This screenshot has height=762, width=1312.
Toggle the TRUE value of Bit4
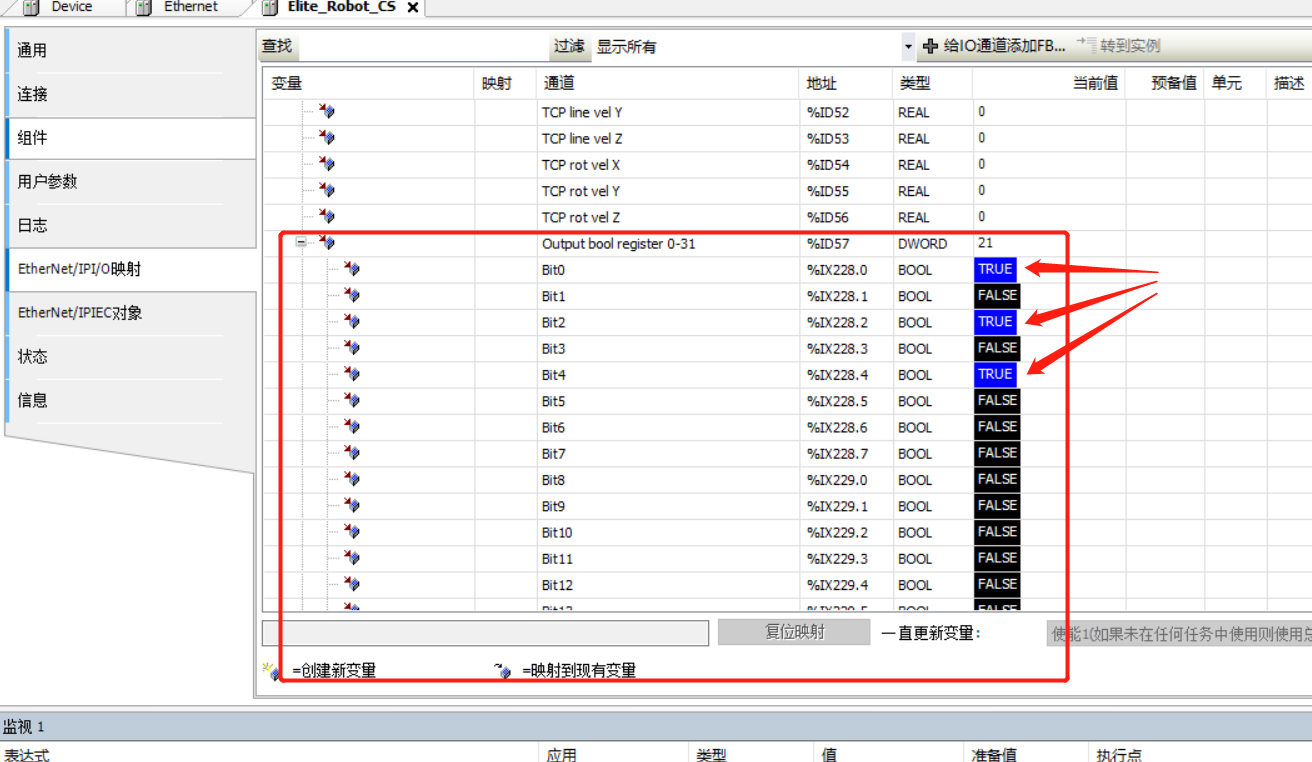(995, 374)
